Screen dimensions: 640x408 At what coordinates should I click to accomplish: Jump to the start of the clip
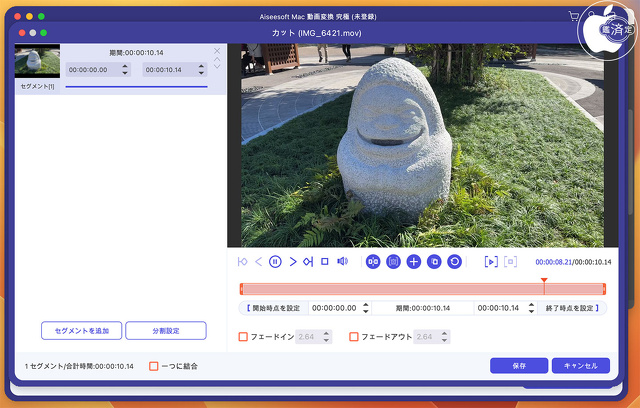[x=242, y=262]
